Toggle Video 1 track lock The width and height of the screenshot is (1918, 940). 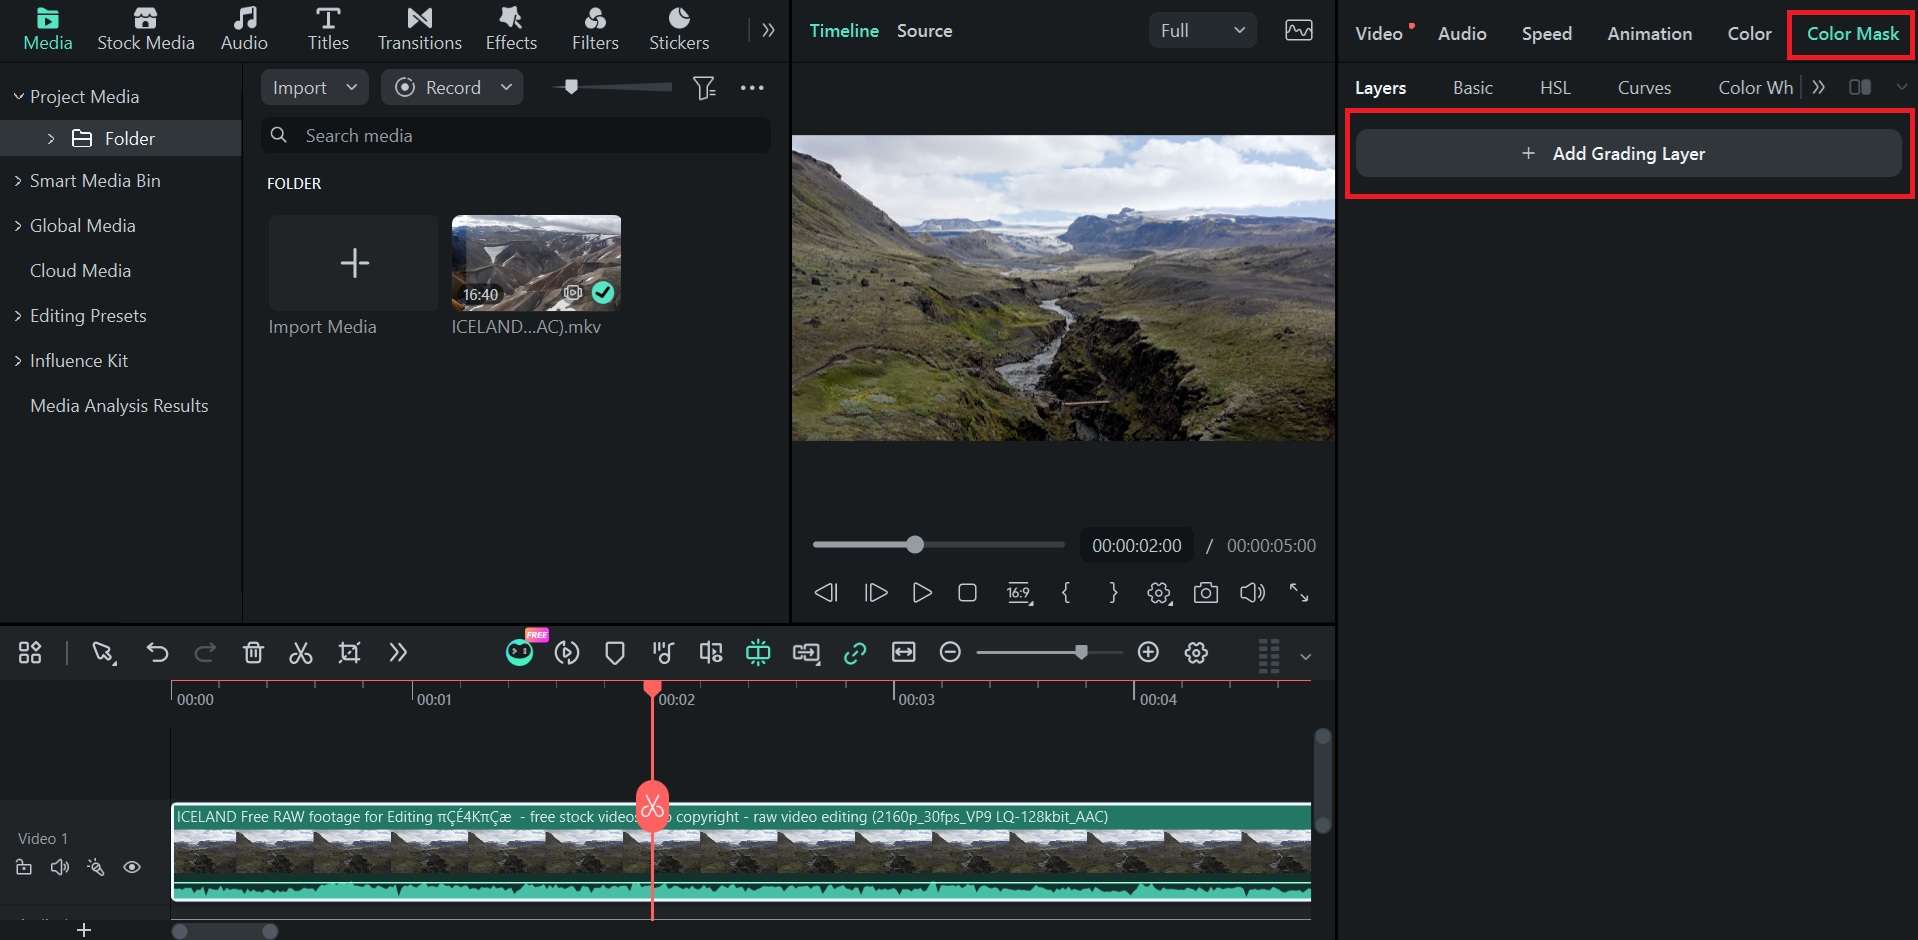tap(24, 868)
